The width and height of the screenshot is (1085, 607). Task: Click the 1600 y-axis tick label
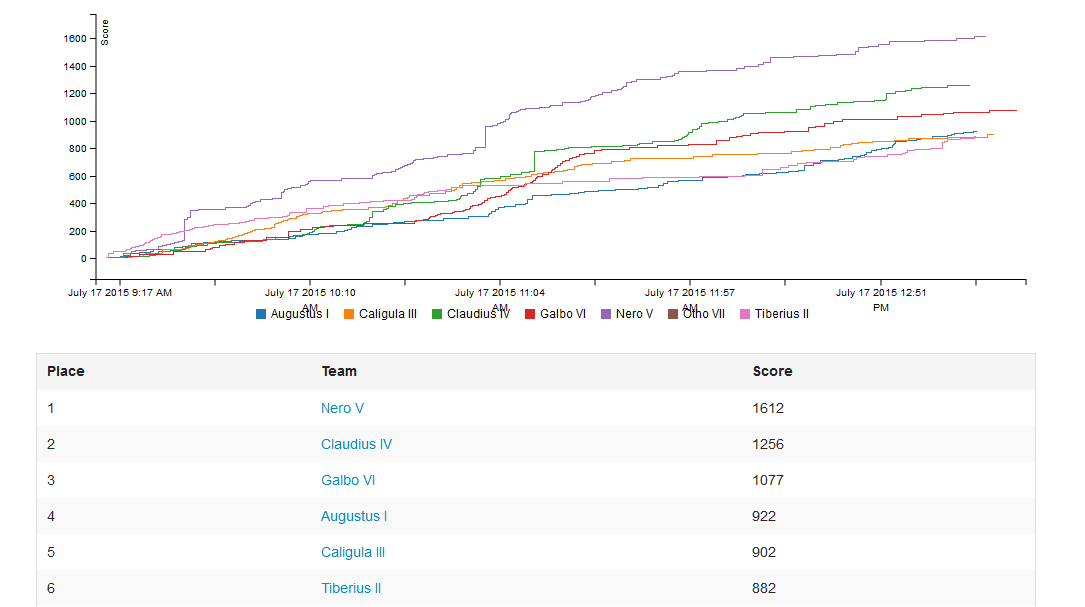(75, 39)
